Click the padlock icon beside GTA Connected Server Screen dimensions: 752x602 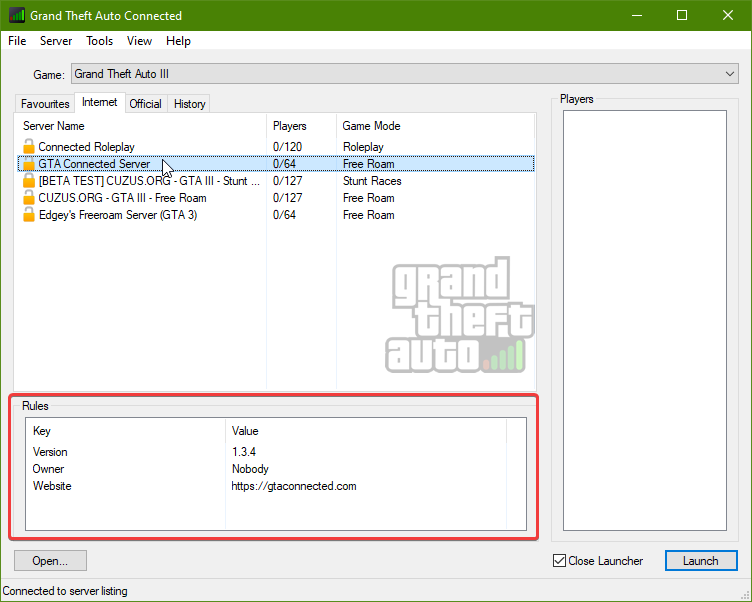[29, 164]
